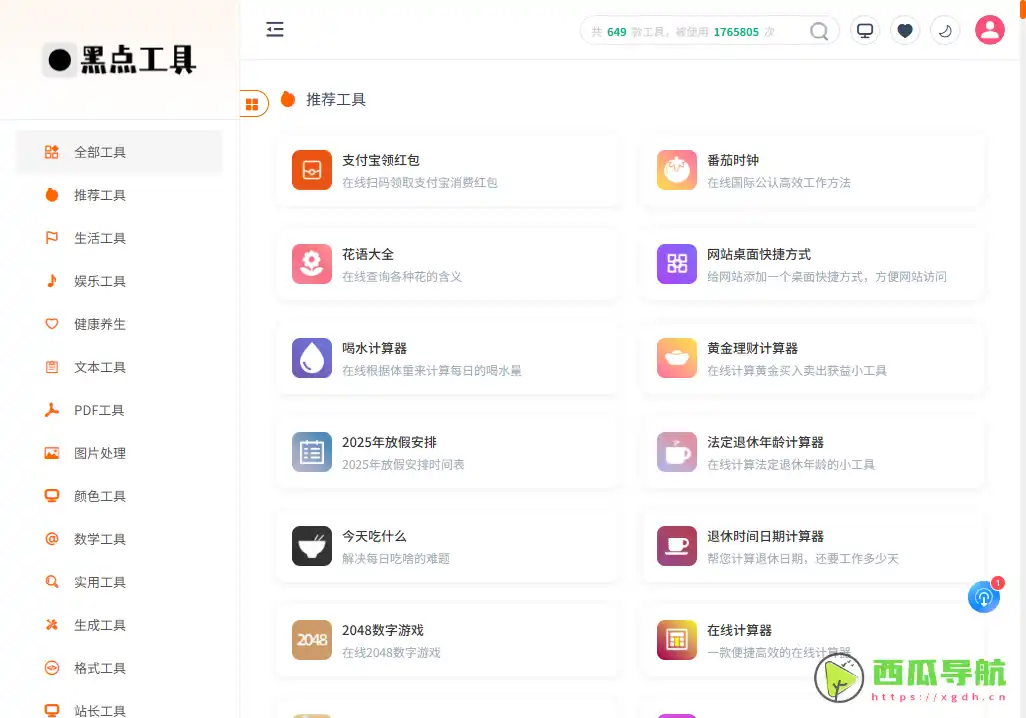
Task: Open 生成工具 category in sidebar
Action: (x=119, y=625)
